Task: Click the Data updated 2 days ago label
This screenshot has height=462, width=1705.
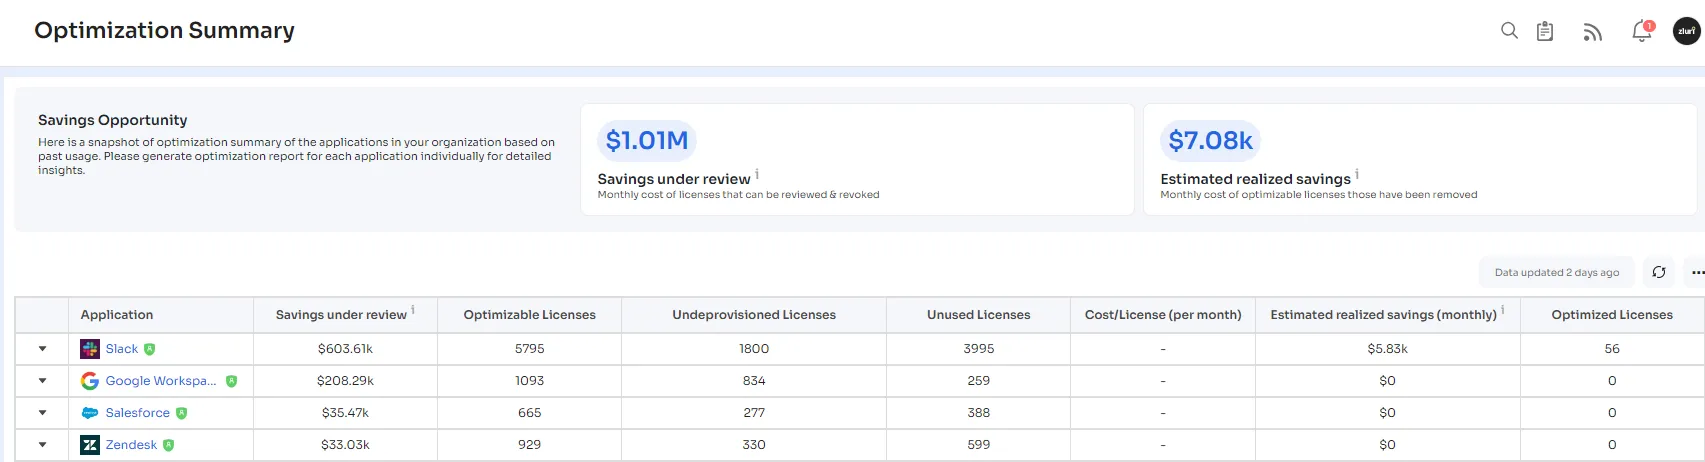Action: [1557, 272]
